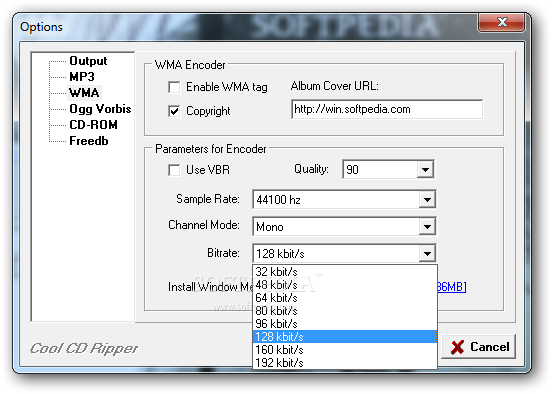Pick 80 kbit/s from list
The image size is (552, 394).
coord(345,311)
